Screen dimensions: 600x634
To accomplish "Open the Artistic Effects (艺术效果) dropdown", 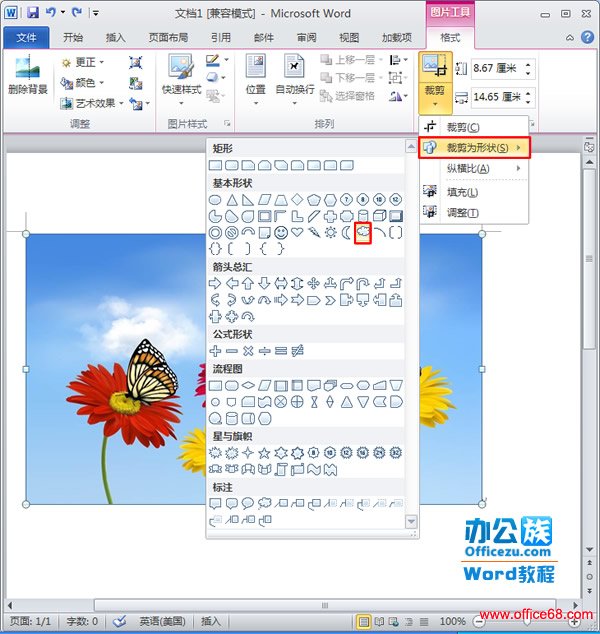I will pyautogui.click(x=92, y=104).
